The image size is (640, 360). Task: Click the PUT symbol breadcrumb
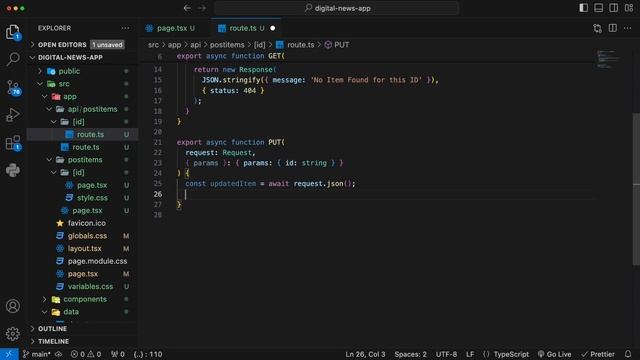(x=337, y=45)
